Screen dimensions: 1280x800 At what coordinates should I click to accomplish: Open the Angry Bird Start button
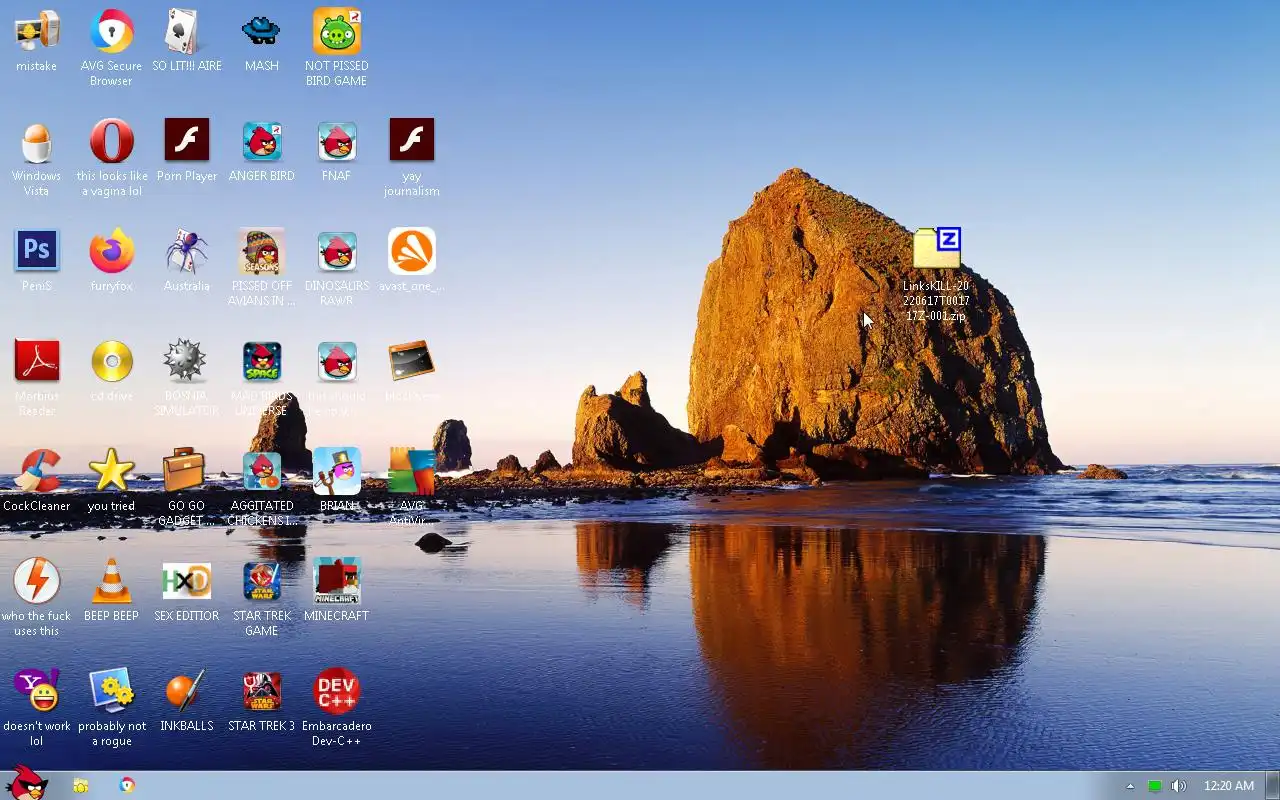point(27,784)
